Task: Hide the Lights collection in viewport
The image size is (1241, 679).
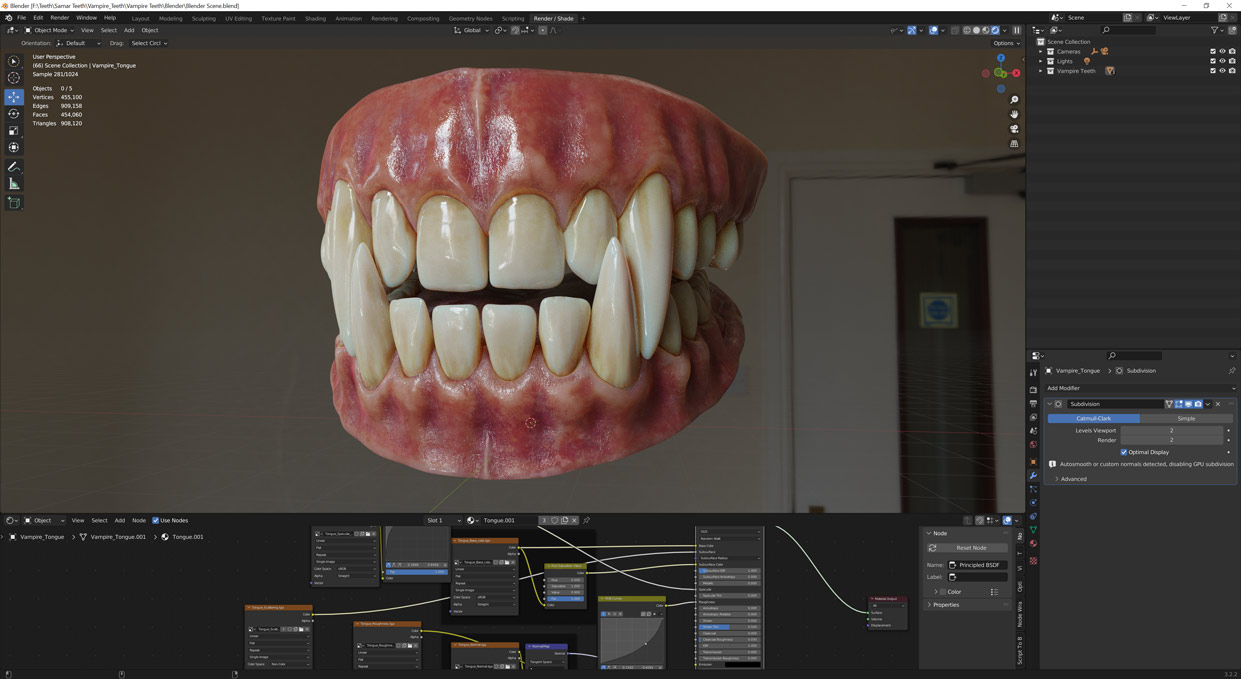Action: coord(1222,61)
